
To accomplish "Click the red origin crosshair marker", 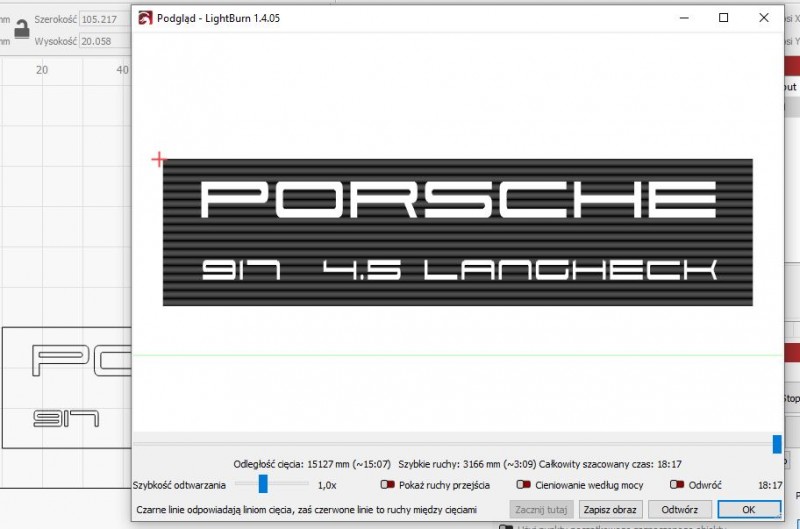I will [x=159, y=160].
